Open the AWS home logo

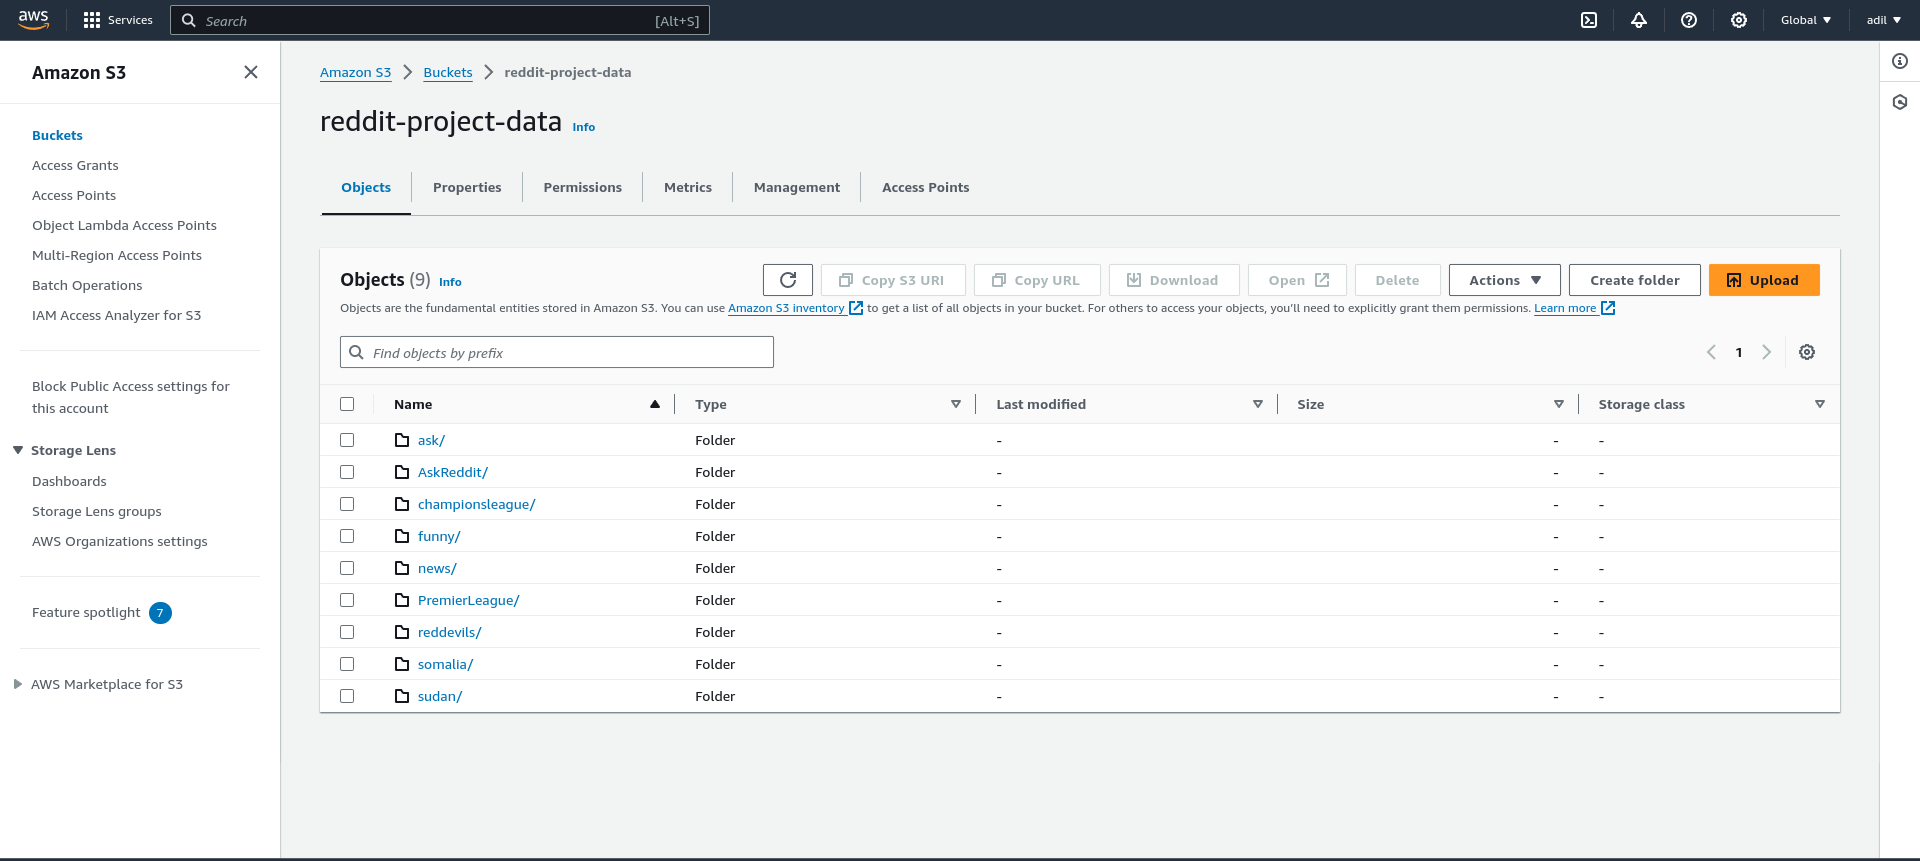(33, 20)
